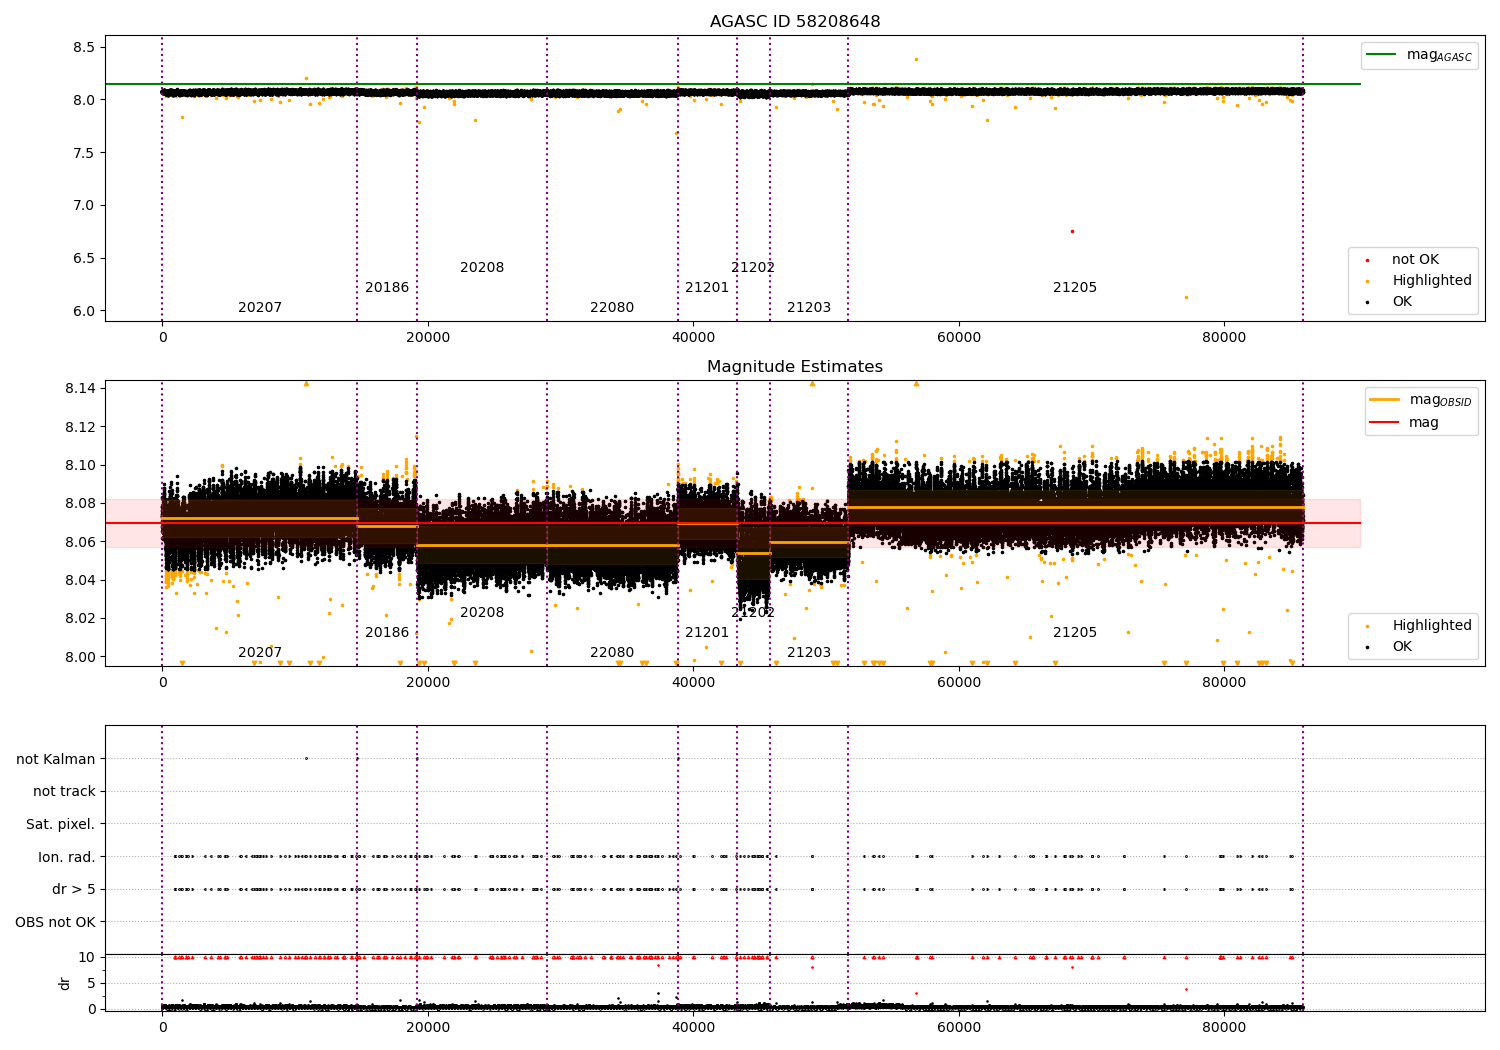Click OBSID label 20186 in Magnitude Estimates plot

tap(387, 633)
